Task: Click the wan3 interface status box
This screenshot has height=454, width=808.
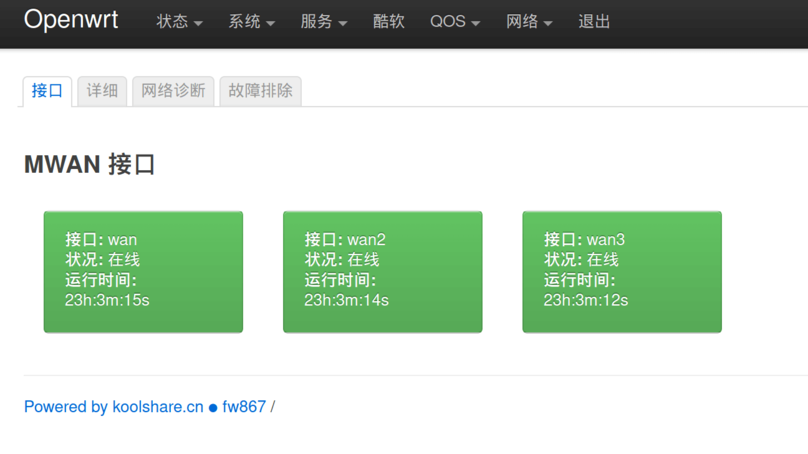Action: pyautogui.click(x=621, y=271)
